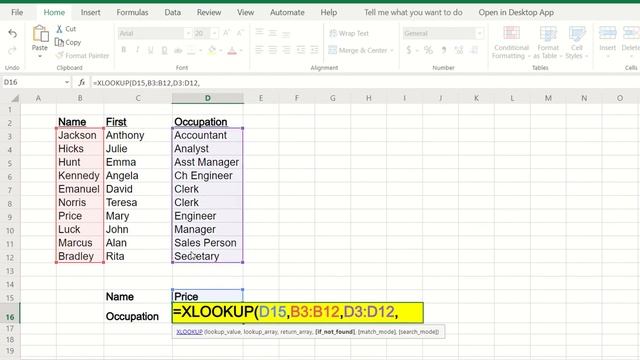Select the column D header
The image size is (640, 360).
pos(208,98)
